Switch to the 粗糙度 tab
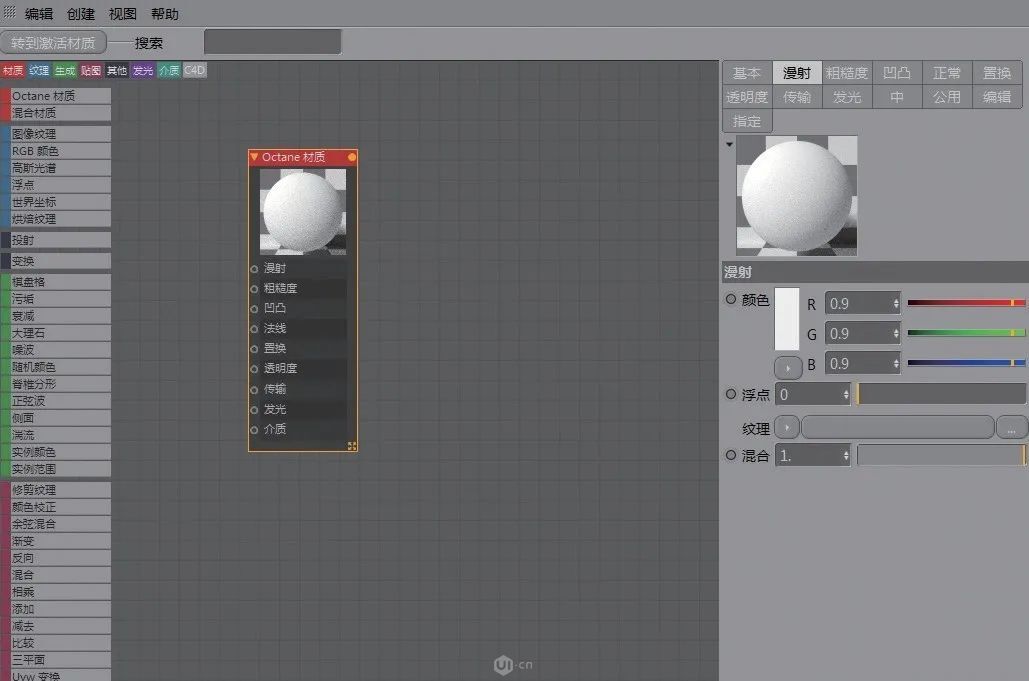This screenshot has height=681, width=1029. (x=847, y=73)
